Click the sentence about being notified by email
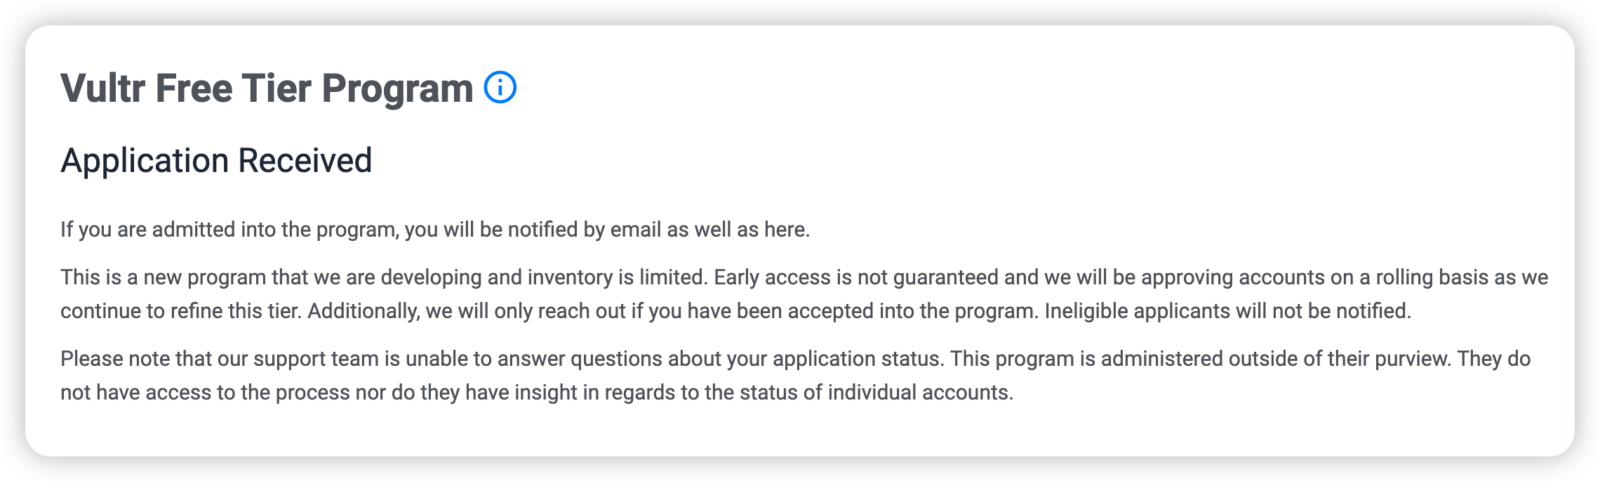The width and height of the screenshot is (1600, 481). (434, 230)
